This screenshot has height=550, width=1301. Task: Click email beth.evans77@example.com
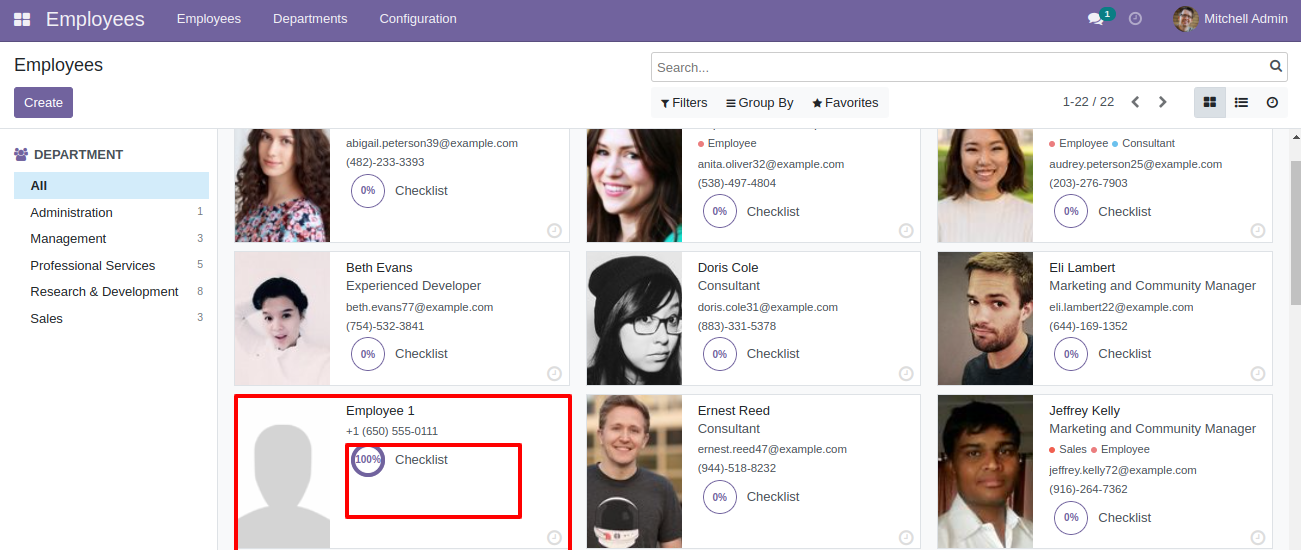click(x=419, y=307)
